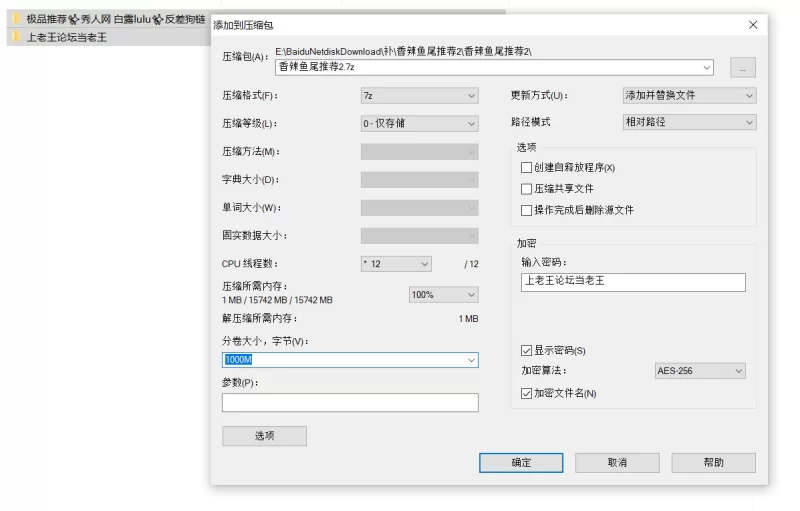Click the / 12 thread count text
800x511 pixels.
click(x=471, y=264)
